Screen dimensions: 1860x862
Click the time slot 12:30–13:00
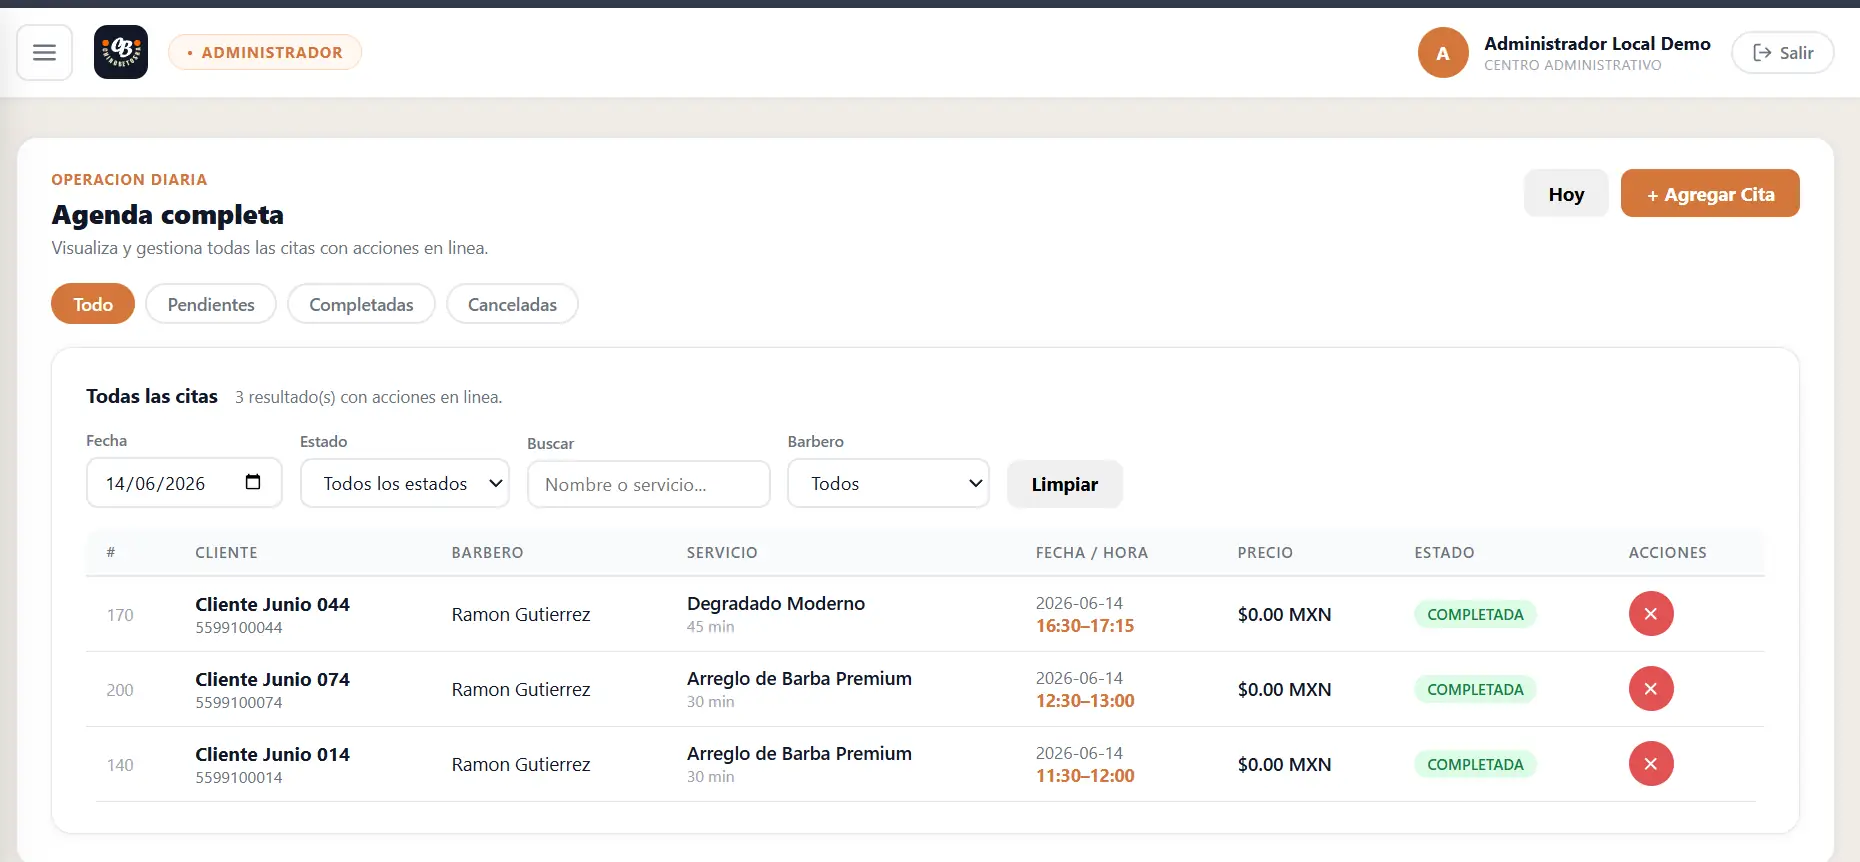pyautogui.click(x=1085, y=701)
